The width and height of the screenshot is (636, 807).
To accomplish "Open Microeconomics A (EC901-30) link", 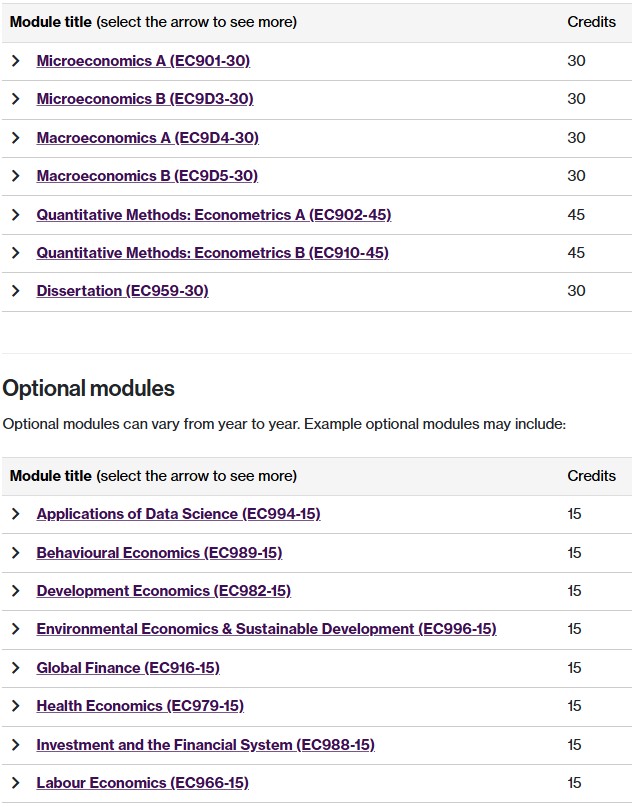I will pos(143,61).
